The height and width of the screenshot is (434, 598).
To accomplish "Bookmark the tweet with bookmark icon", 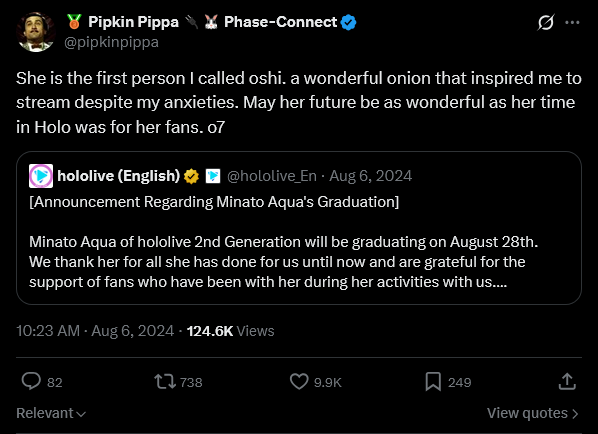I will [x=433, y=381].
